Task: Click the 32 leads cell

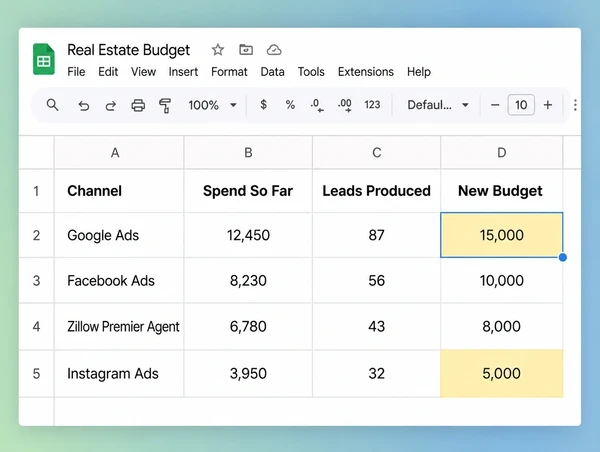Action: [377, 373]
